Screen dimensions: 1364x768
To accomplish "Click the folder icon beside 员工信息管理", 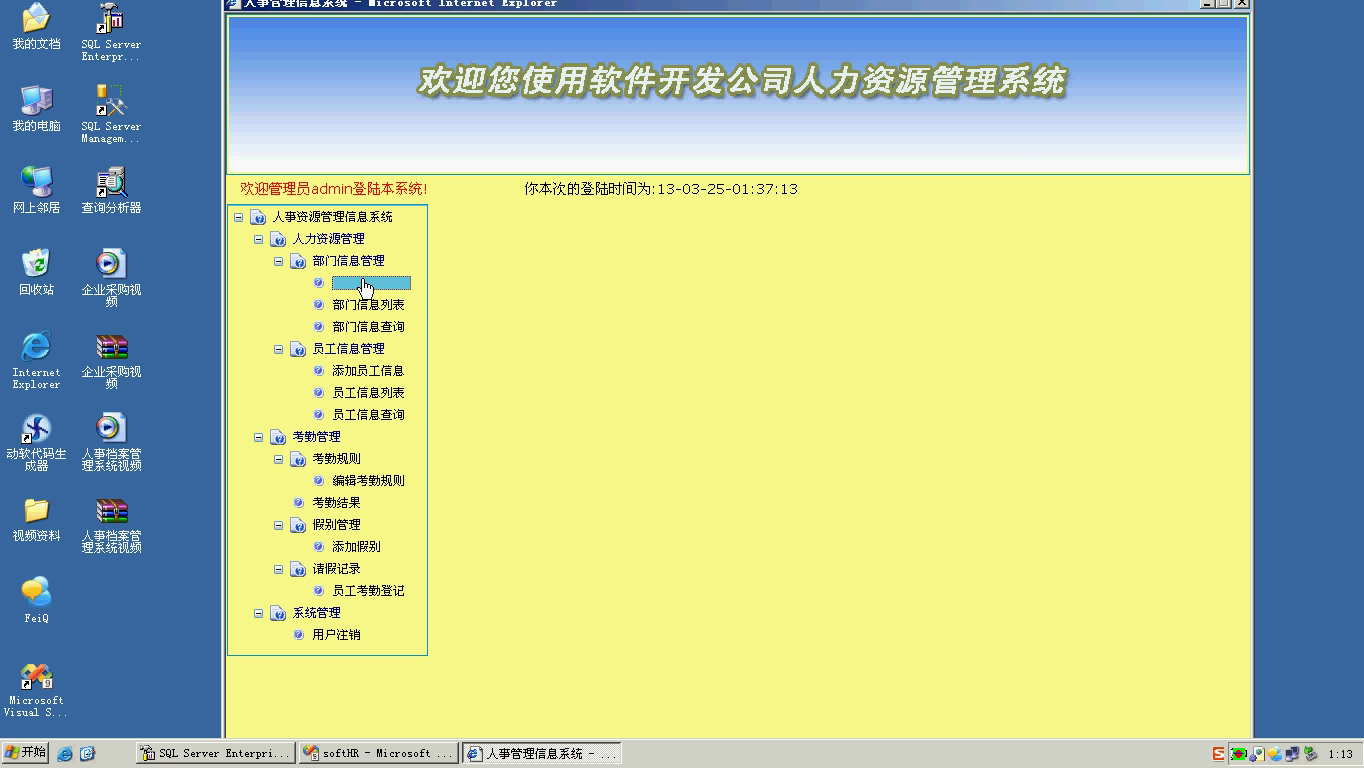I will (x=298, y=349).
